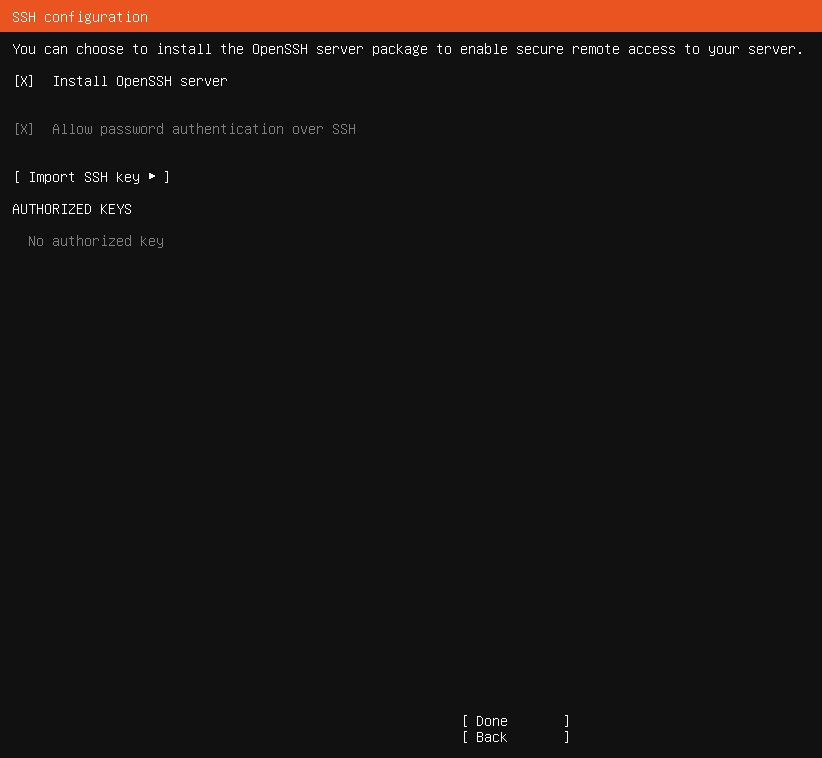822x758 pixels.
Task: Click the AUTHORIZED KEYS heading
Action: 72,209
